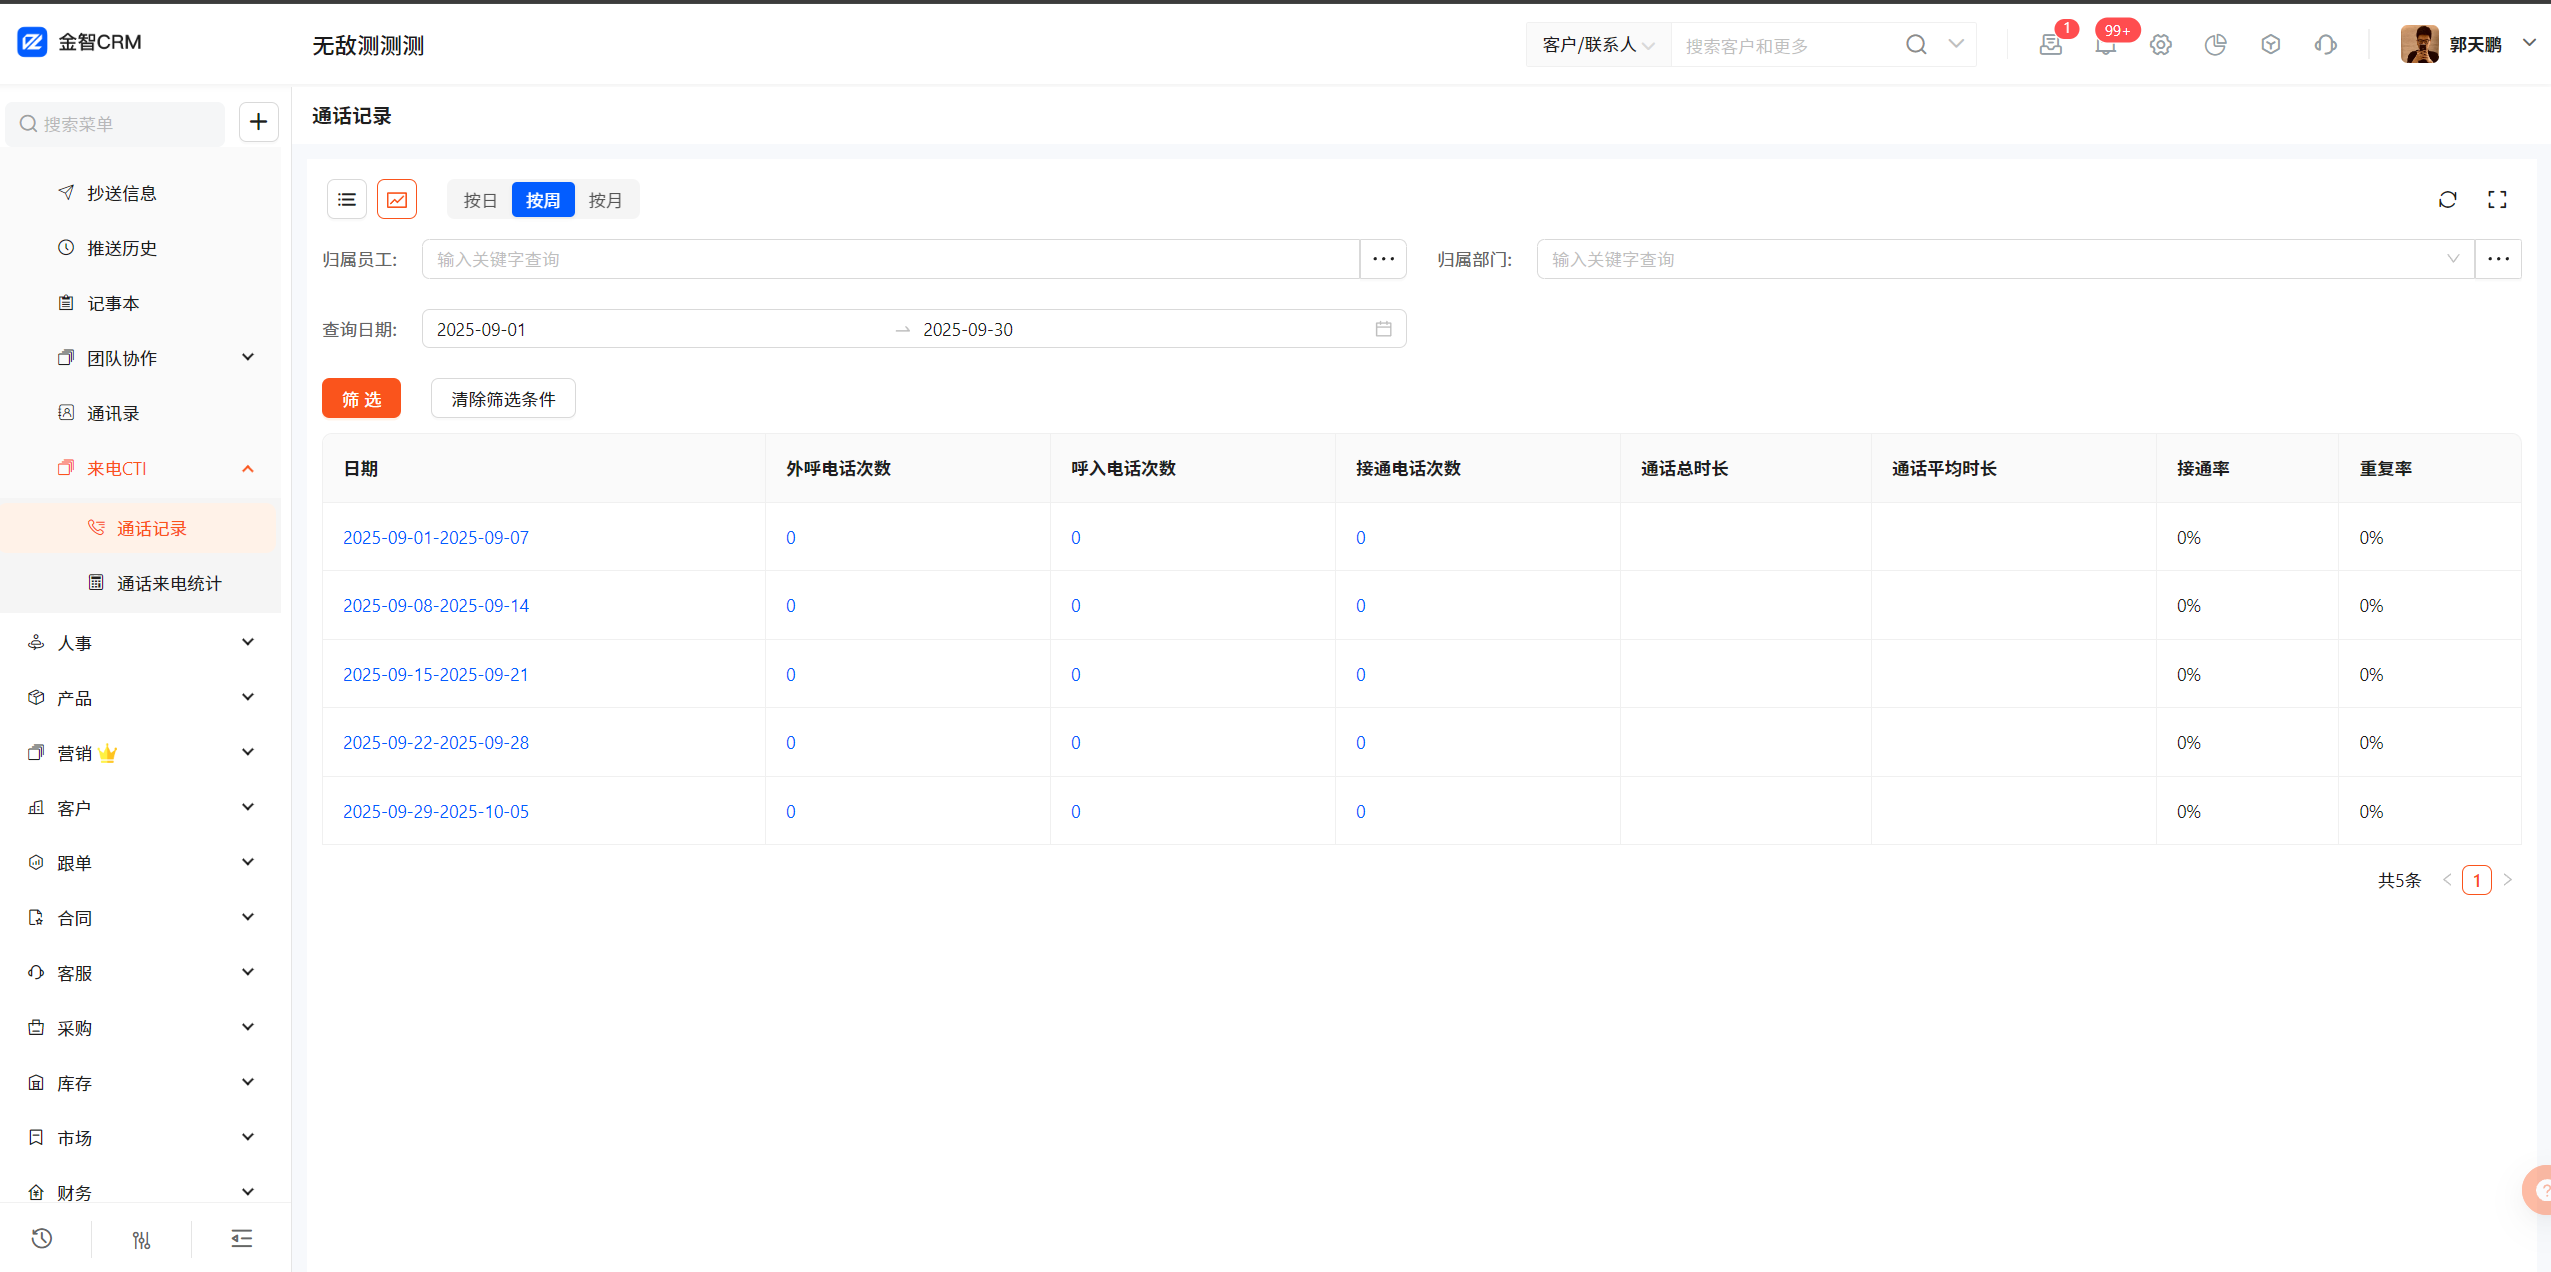Image resolution: width=2551 pixels, height=1272 pixels.
Task: Select the 按周 view option
Action: tap(543, 200)
